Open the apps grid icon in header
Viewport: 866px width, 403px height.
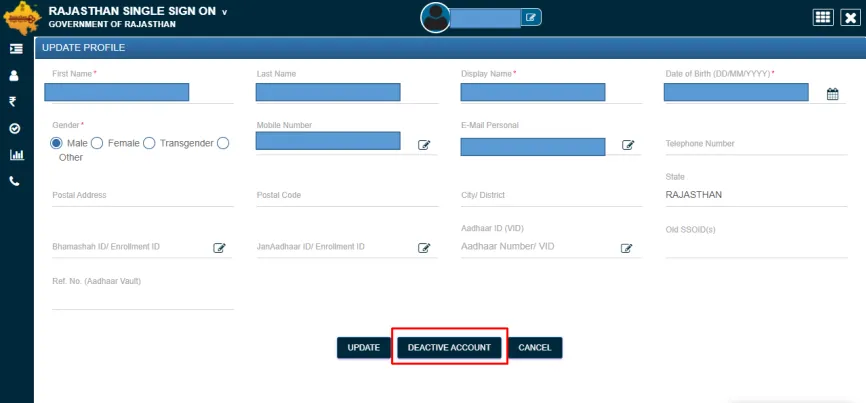pyautogui.click(x=823, y=17)
